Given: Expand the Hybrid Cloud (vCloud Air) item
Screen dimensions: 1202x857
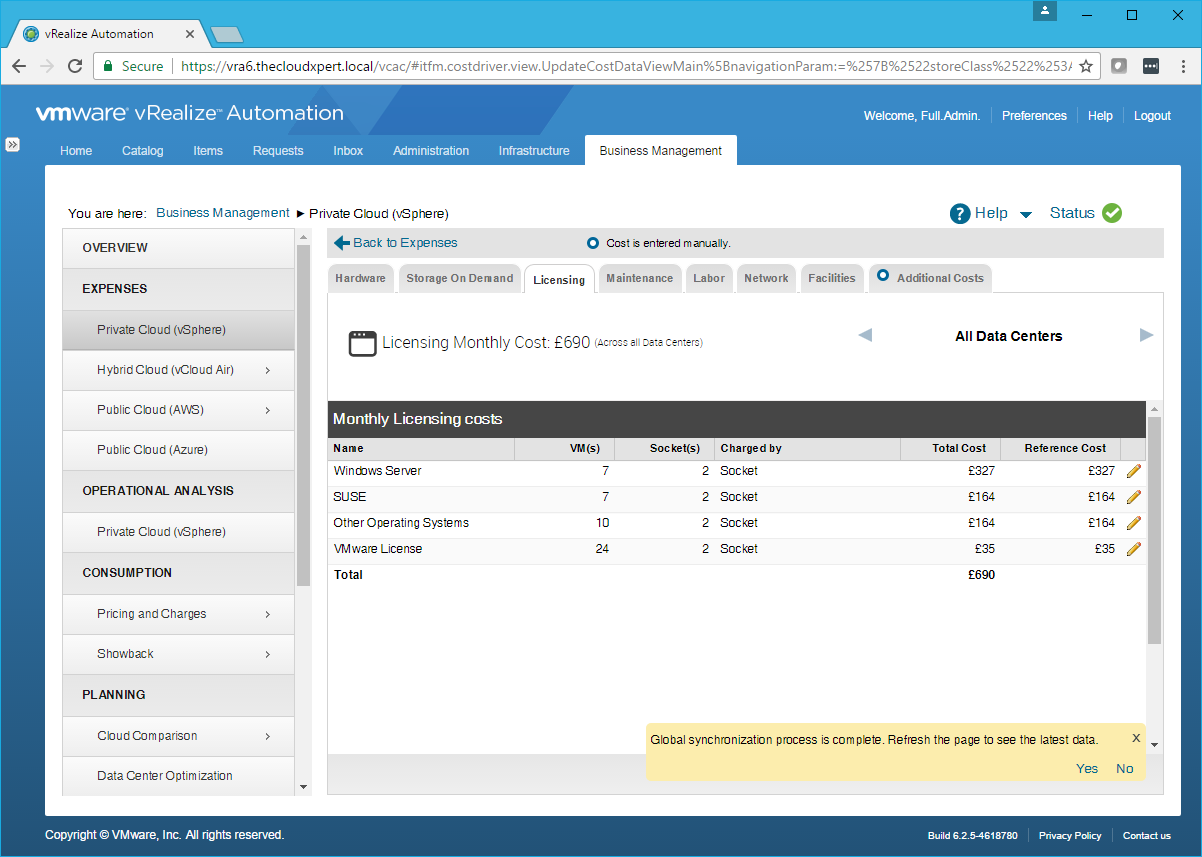Looking at the screenshot, I should pos(268,370).
